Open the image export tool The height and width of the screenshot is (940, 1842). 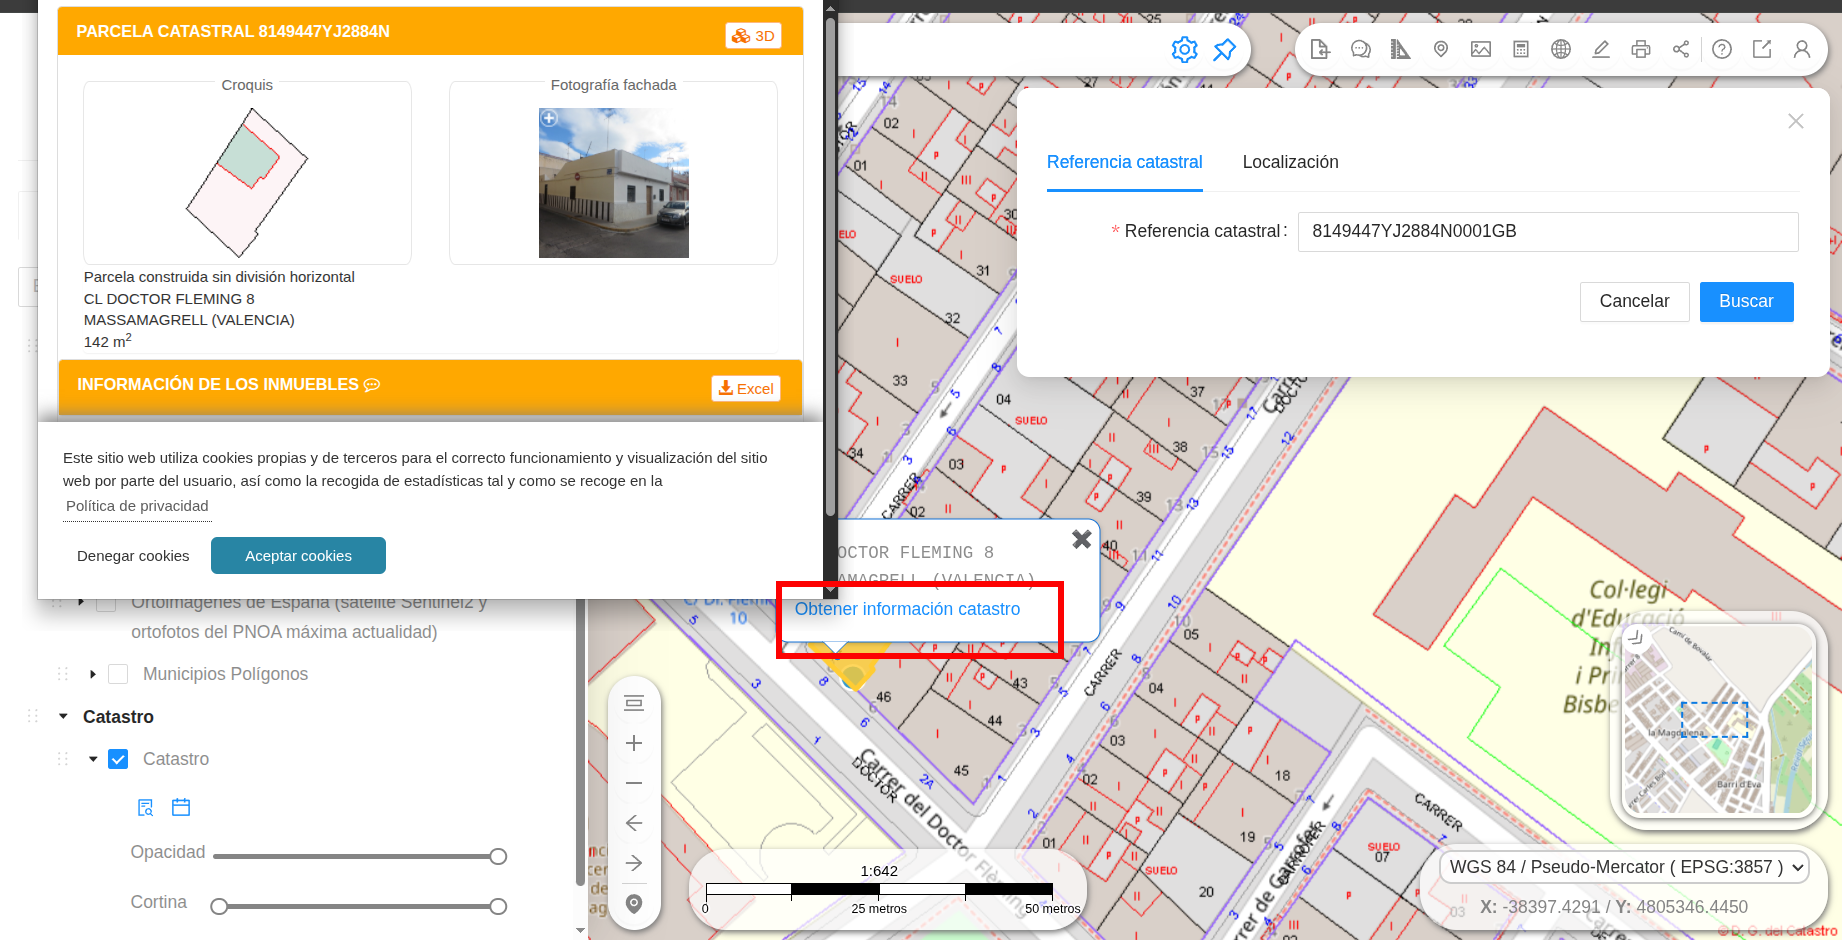click(1481, 49)
